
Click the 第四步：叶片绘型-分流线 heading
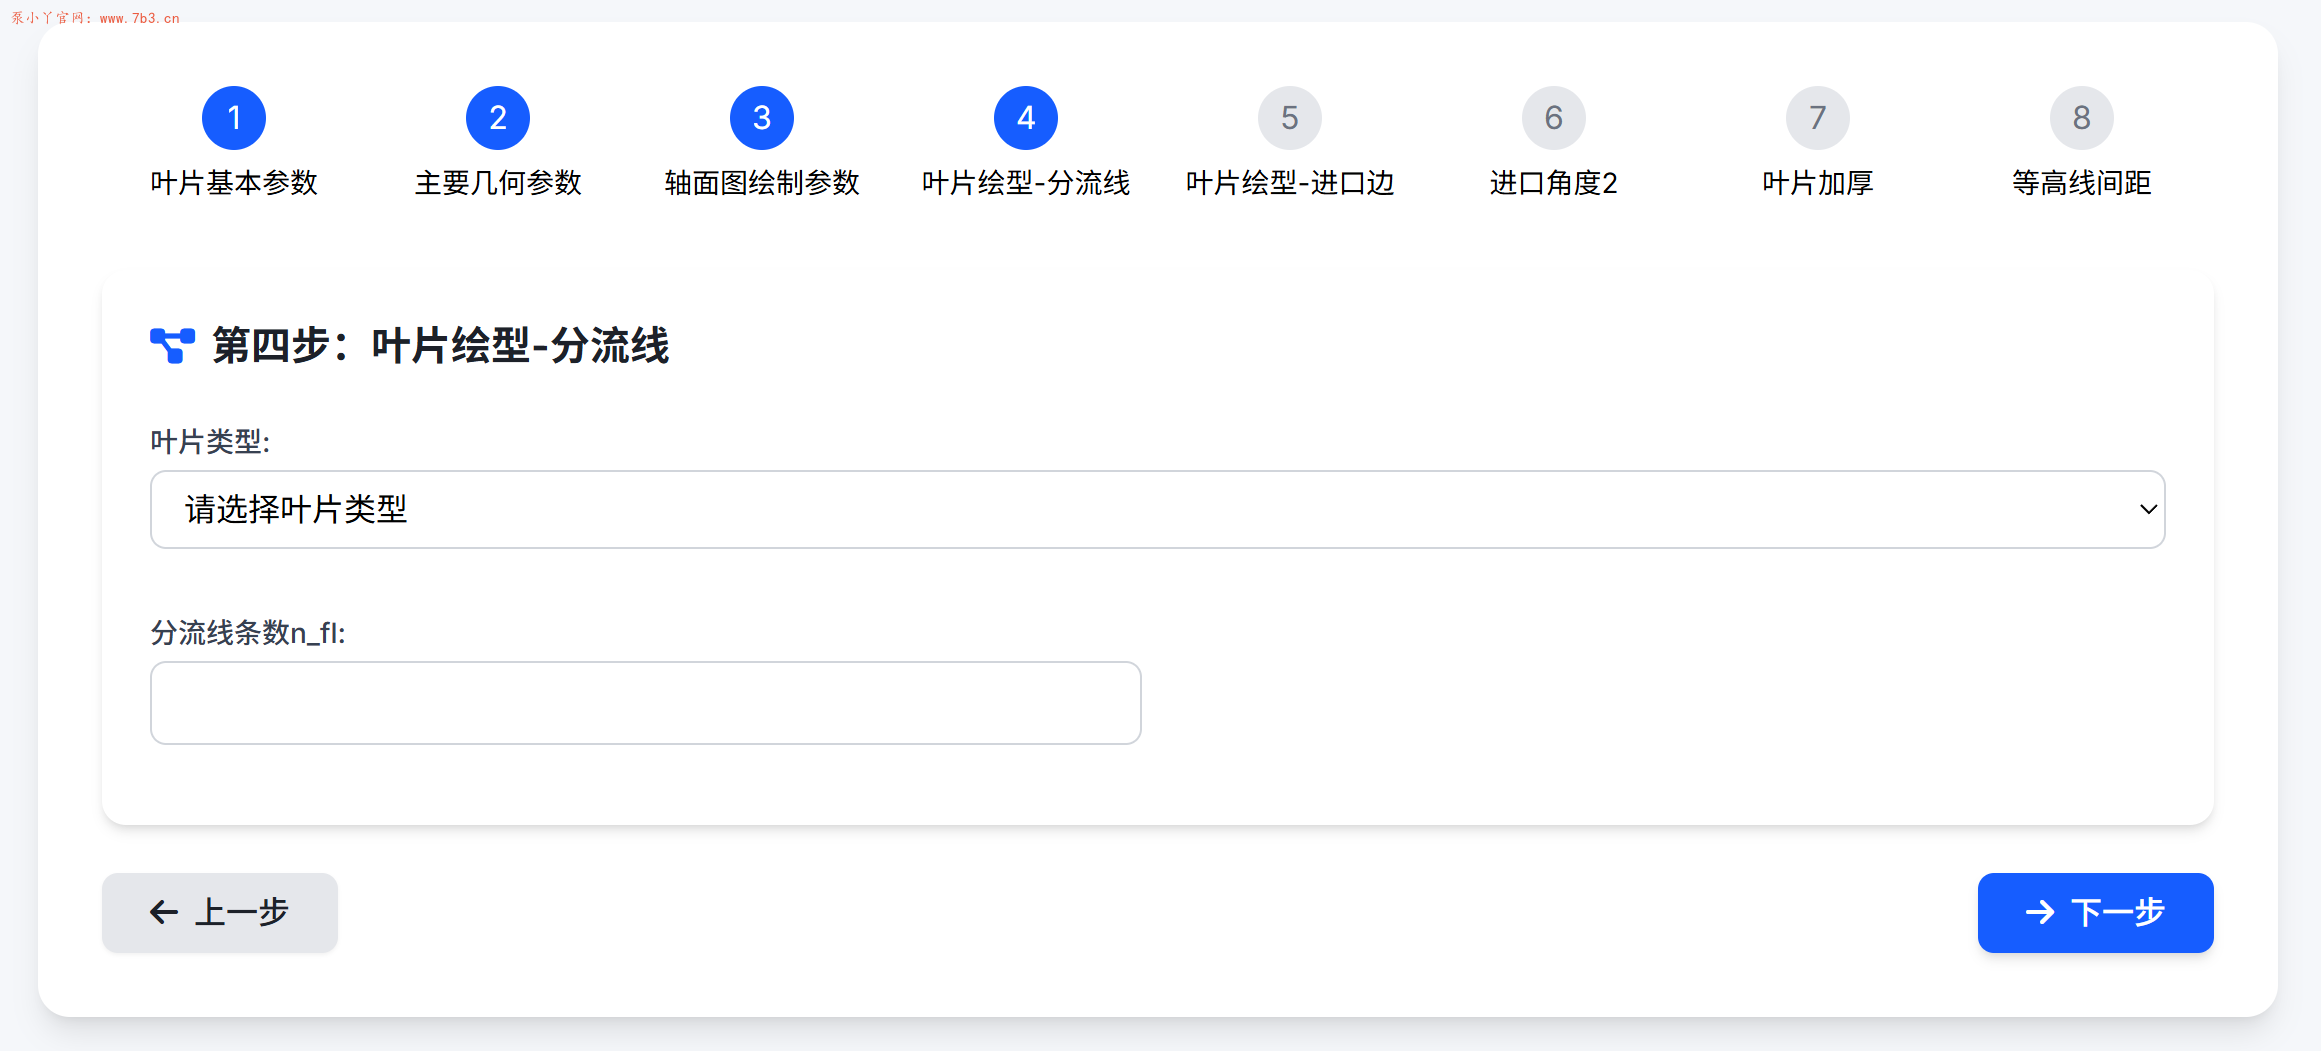[x=441, y=346]
